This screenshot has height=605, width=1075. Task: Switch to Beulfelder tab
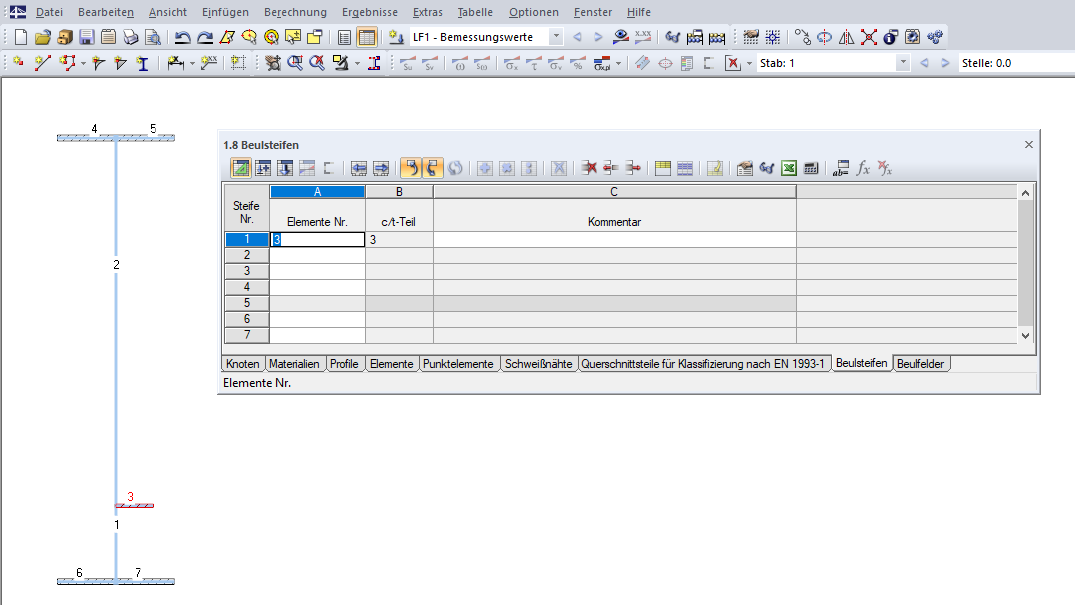921,364
